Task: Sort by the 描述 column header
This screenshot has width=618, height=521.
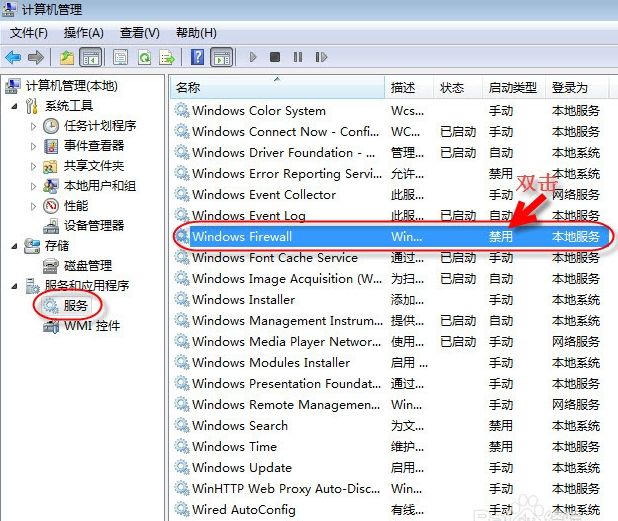Action: pos(409,87)
